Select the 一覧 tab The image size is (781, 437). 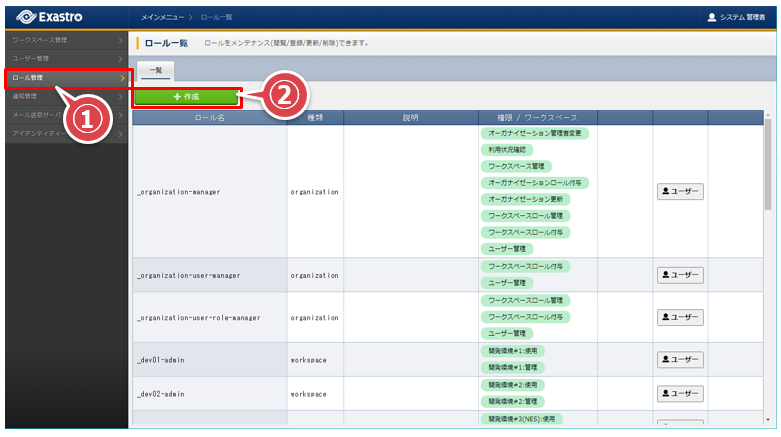(156, 71)
